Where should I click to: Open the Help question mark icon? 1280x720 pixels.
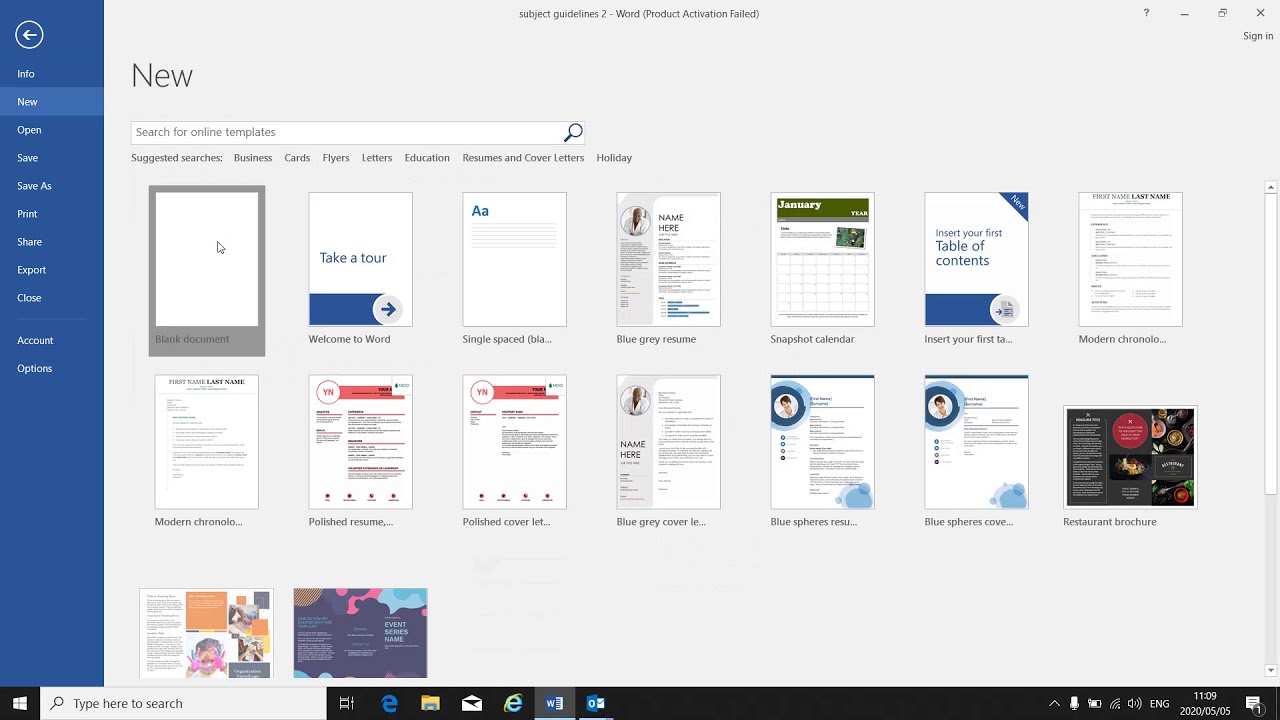point(1146,13)
